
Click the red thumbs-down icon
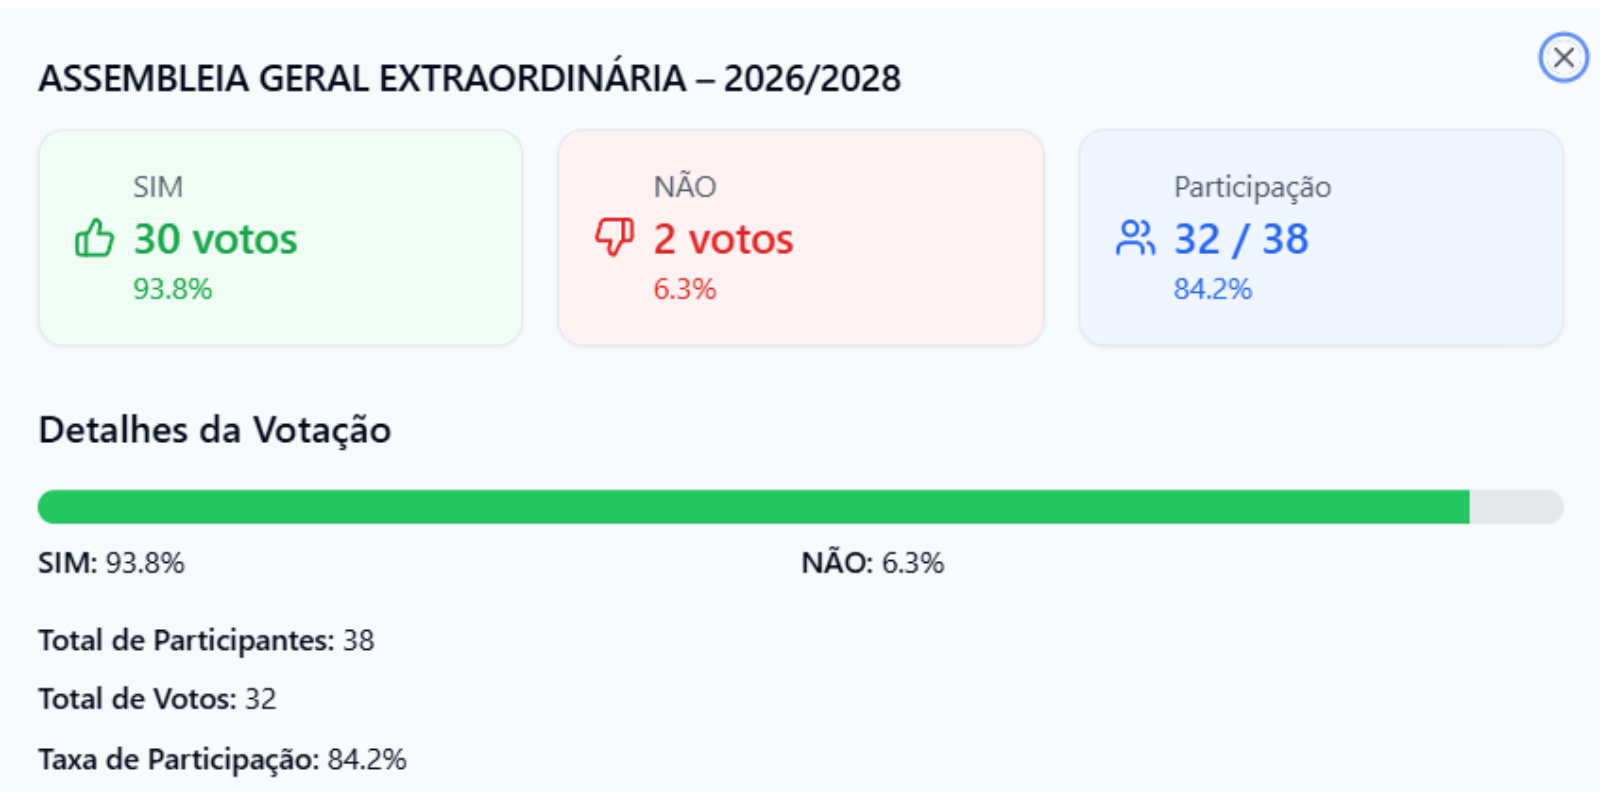point(614,238)
